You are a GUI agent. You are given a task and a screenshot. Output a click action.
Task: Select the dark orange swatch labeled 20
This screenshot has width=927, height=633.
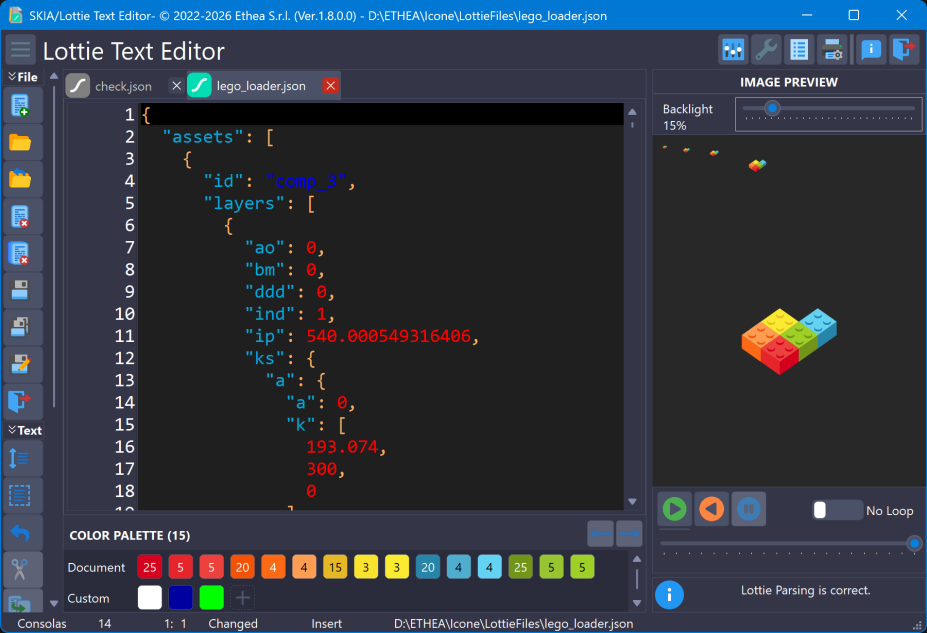tap(242, 567)
